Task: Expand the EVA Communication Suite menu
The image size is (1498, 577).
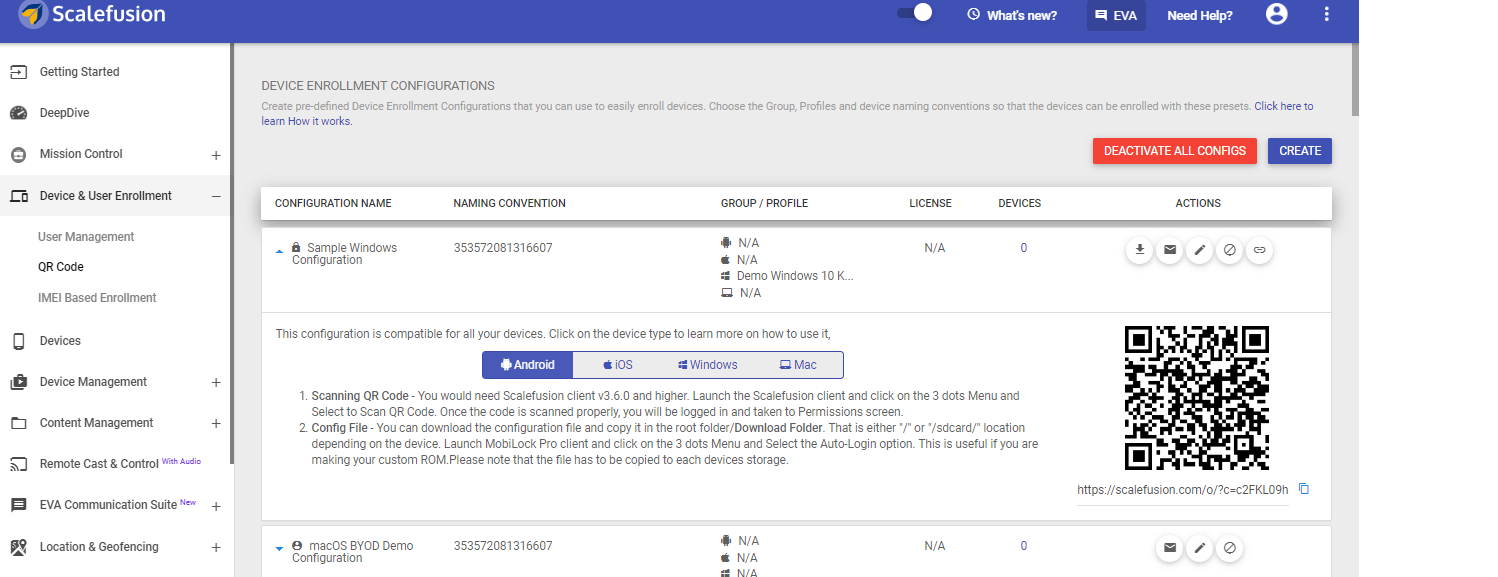Action: [x=216, y=506]
